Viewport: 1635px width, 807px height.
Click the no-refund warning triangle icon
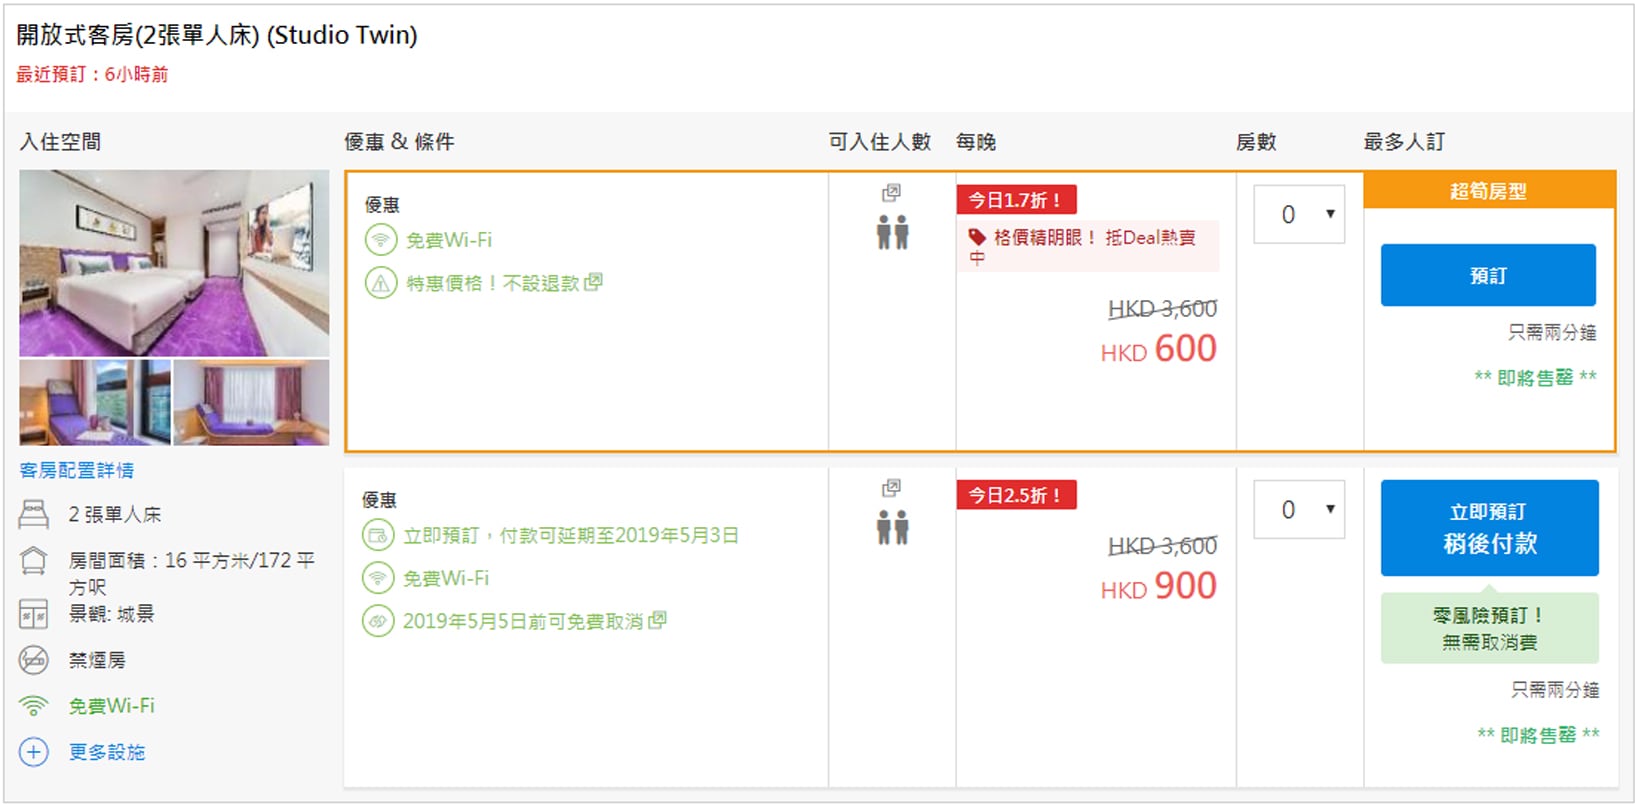380,284
